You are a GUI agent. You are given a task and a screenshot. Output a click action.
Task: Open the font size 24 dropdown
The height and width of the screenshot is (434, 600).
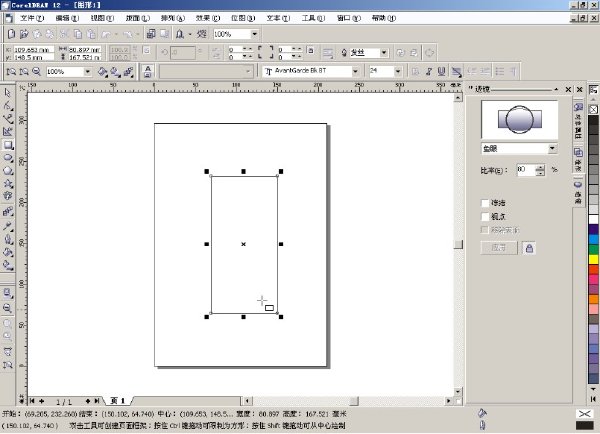(x=398, y=71)
